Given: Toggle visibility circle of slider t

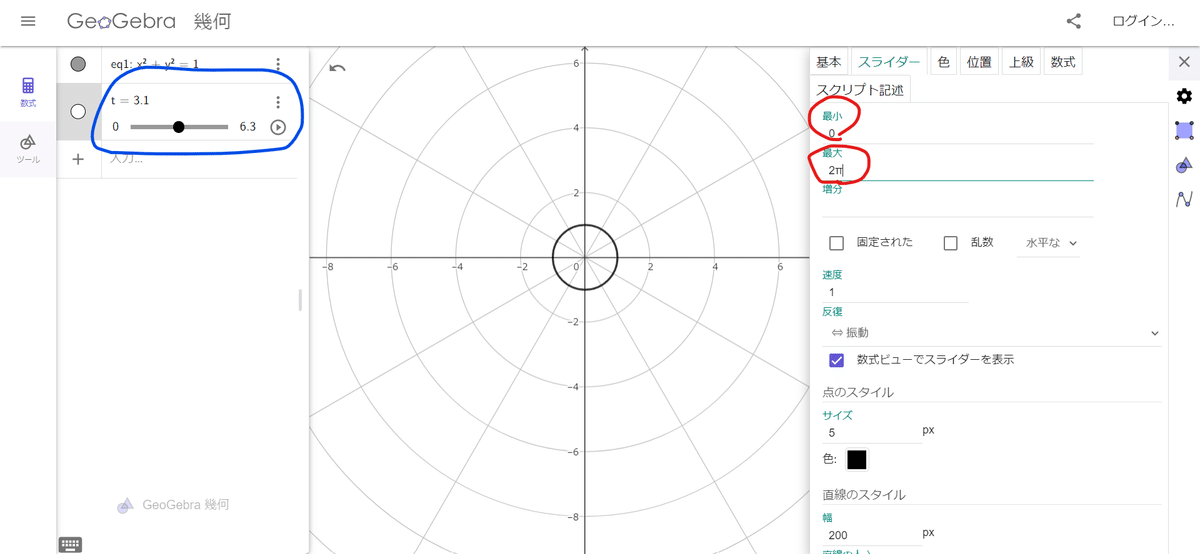Looking at the screenshot, I should click(x=78, y=112).
